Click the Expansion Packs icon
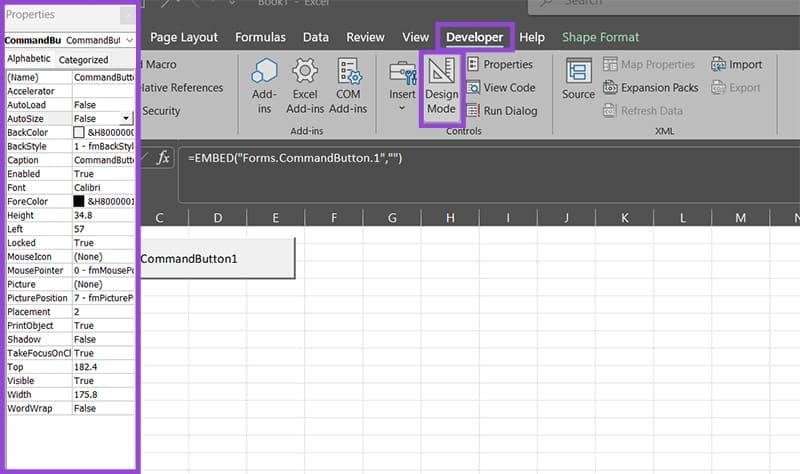Viewport: 800px width, 474px height. [x=610, y=88]
